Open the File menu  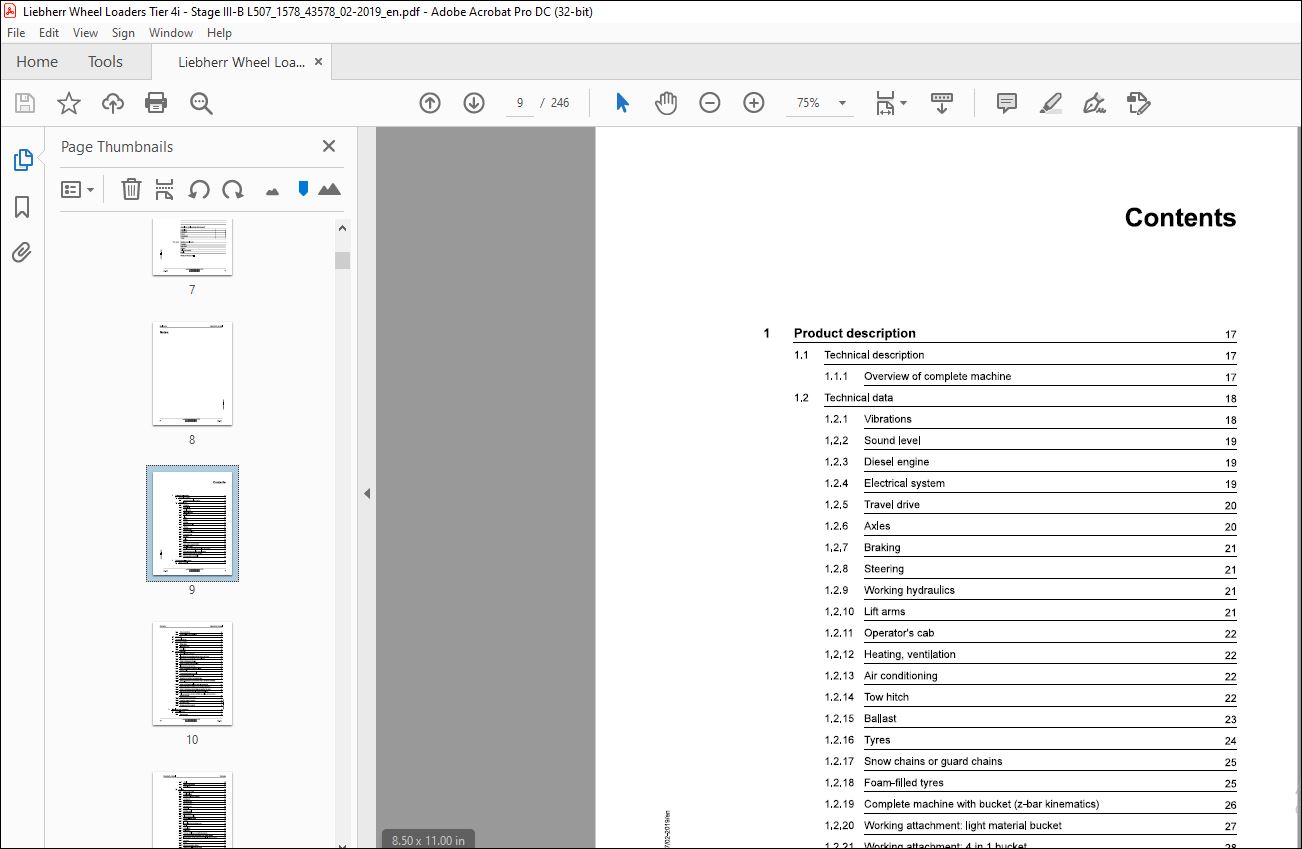click(16, 33)
